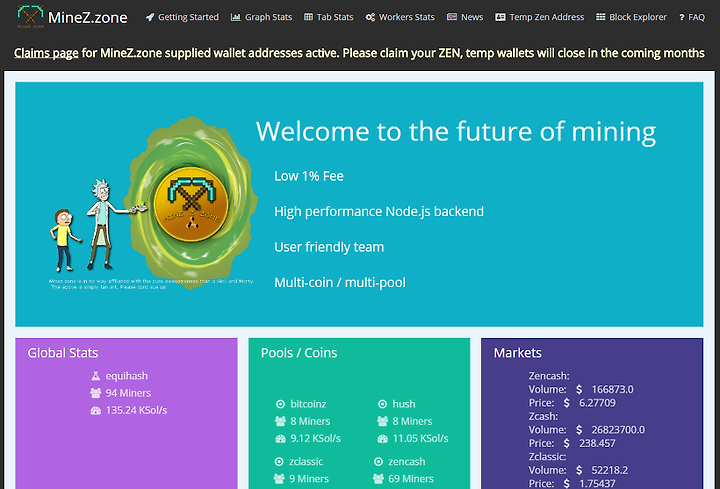The height and width of the screenshot is (489, 720).
Task: Click the table icon beside Tab Stats
Action: [309, 17]
